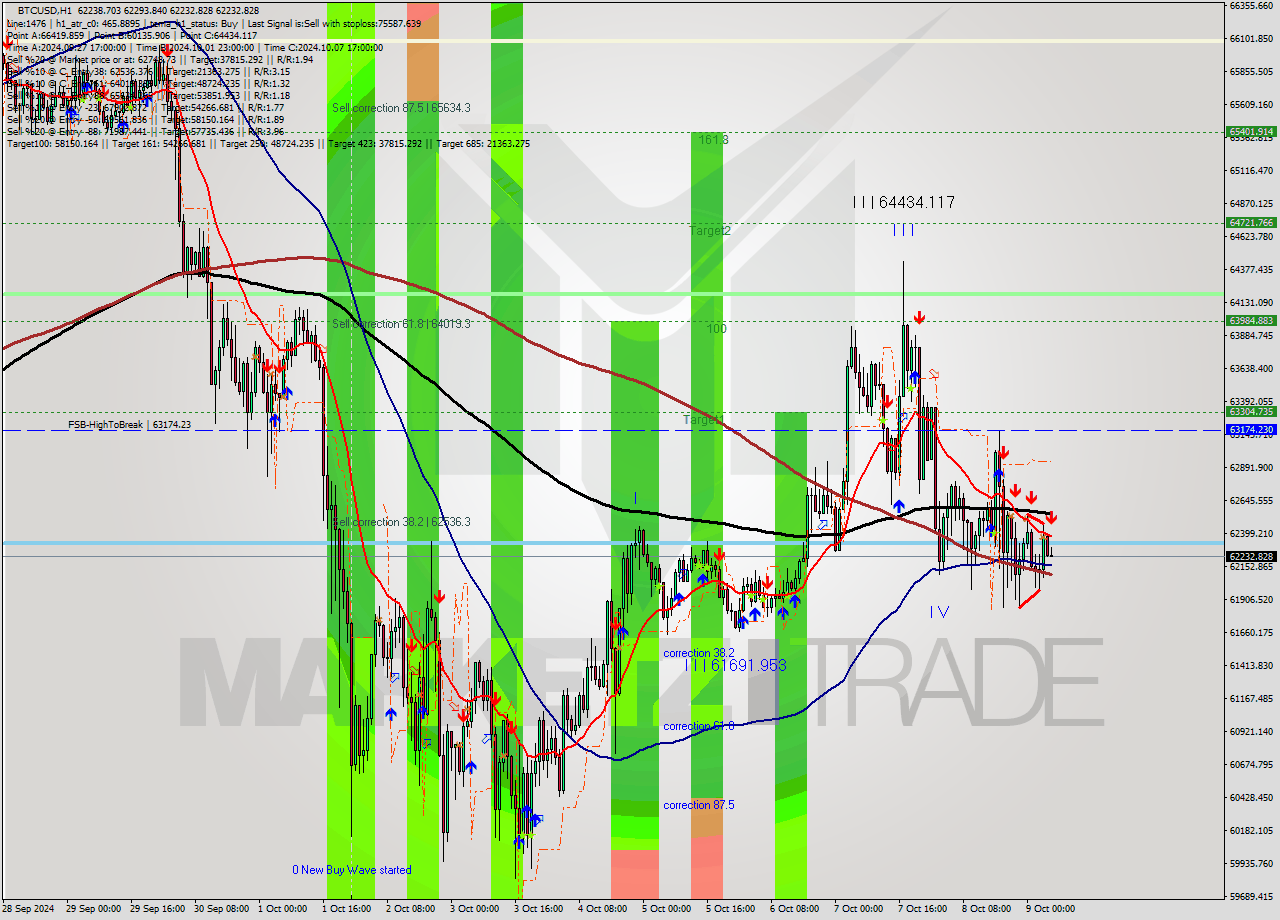The height and width of the screenshot is (920, 1280).
Task: Click the 66355.640 price axis value
Action: (x=1251, y=6)
